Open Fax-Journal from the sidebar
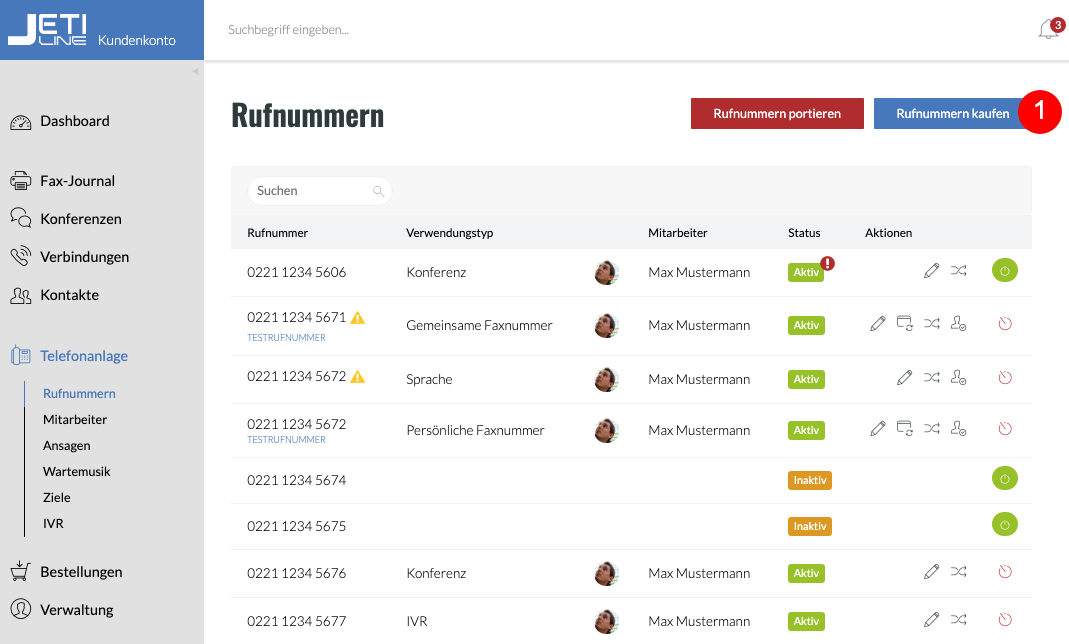The width and height of the screenshot is (1069, 644). click(78, 181)
